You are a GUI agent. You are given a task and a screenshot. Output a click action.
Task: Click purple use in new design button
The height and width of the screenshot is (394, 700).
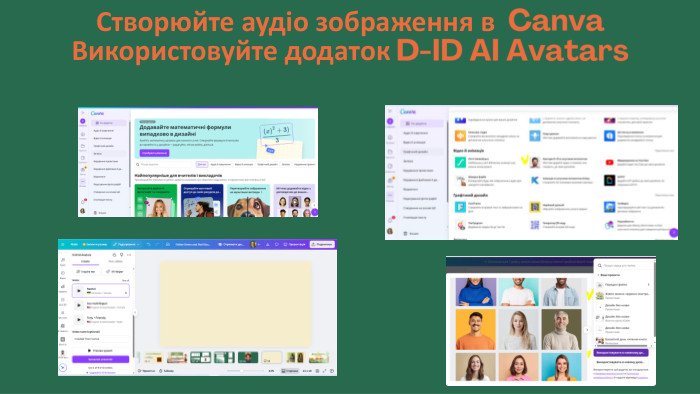621,353
